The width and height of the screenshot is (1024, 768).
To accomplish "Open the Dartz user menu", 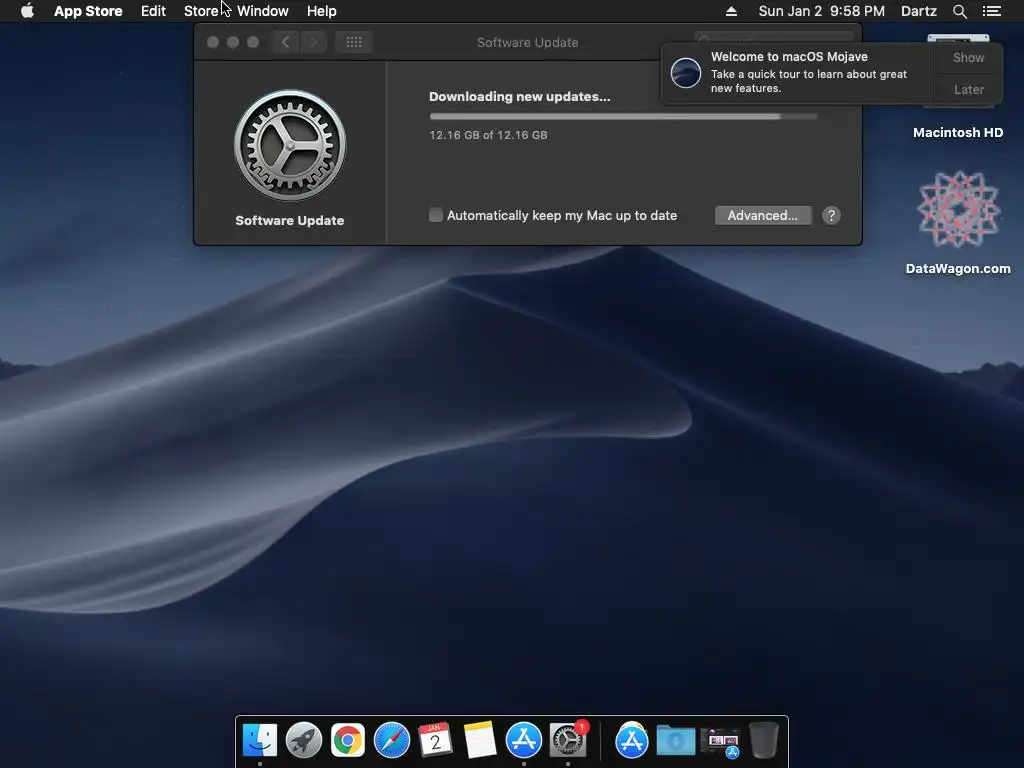I will [x=919, y=11].
